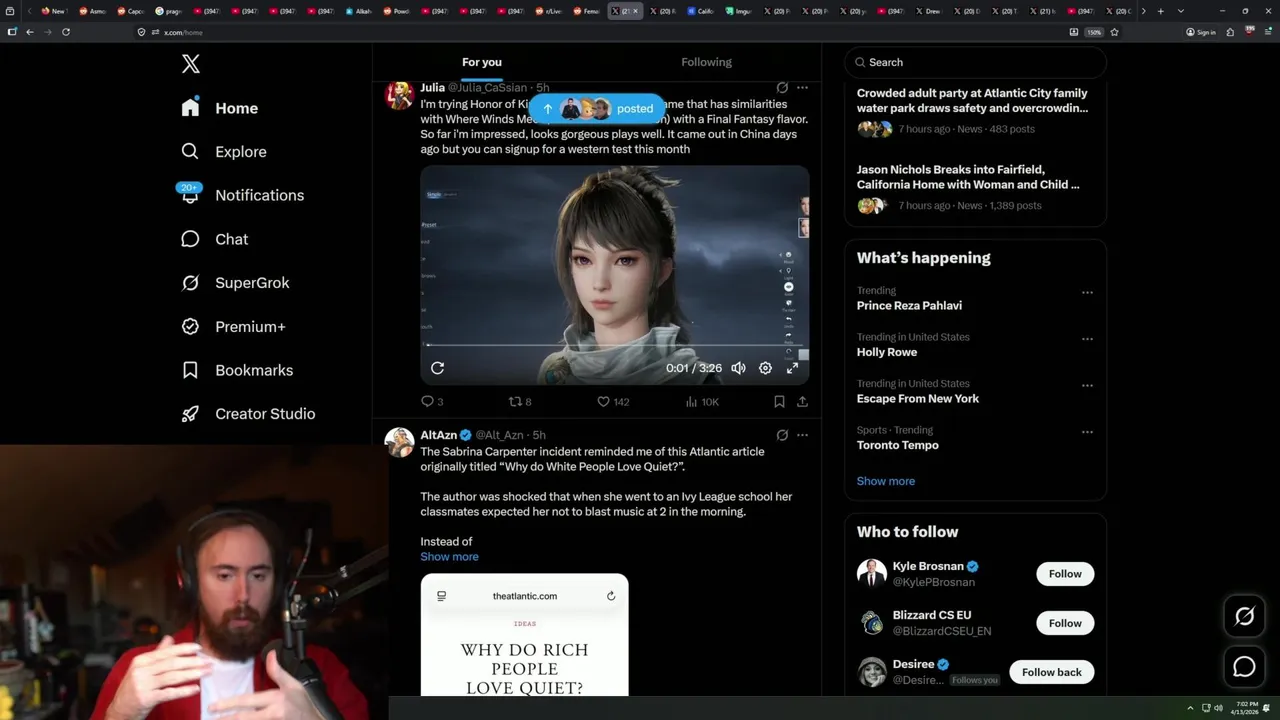1280x720 pixels.
Task: Open theatlantic.com article preview image
Action: (x=524, y=635)
